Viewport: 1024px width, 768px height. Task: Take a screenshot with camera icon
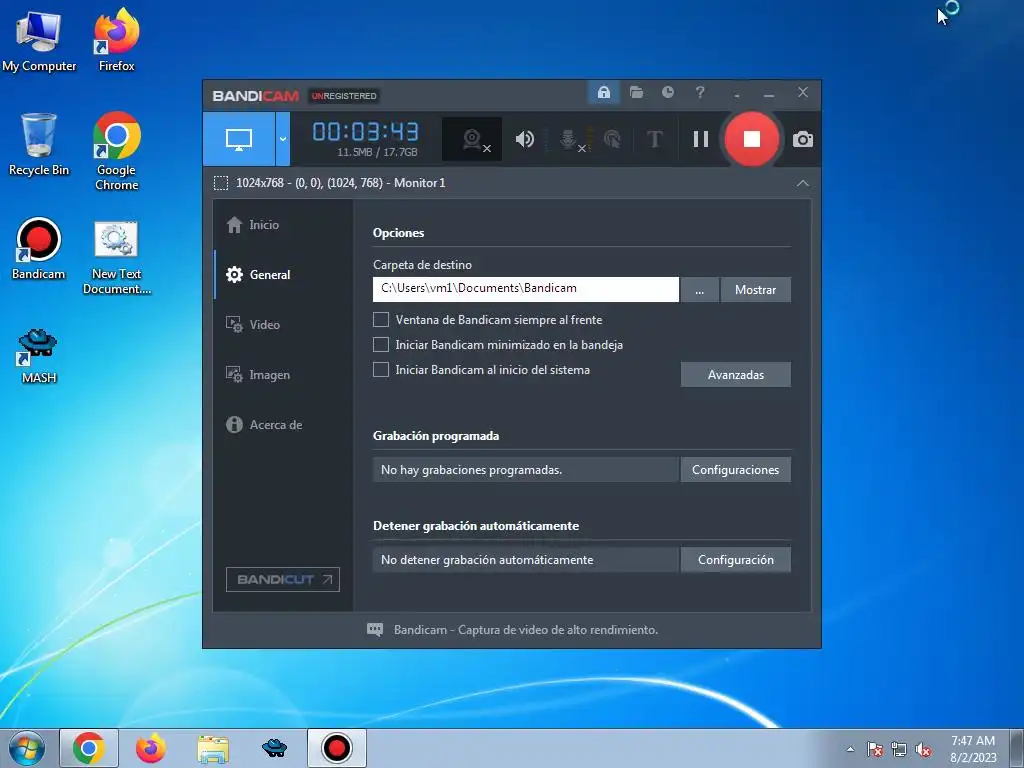pos(803,139)
